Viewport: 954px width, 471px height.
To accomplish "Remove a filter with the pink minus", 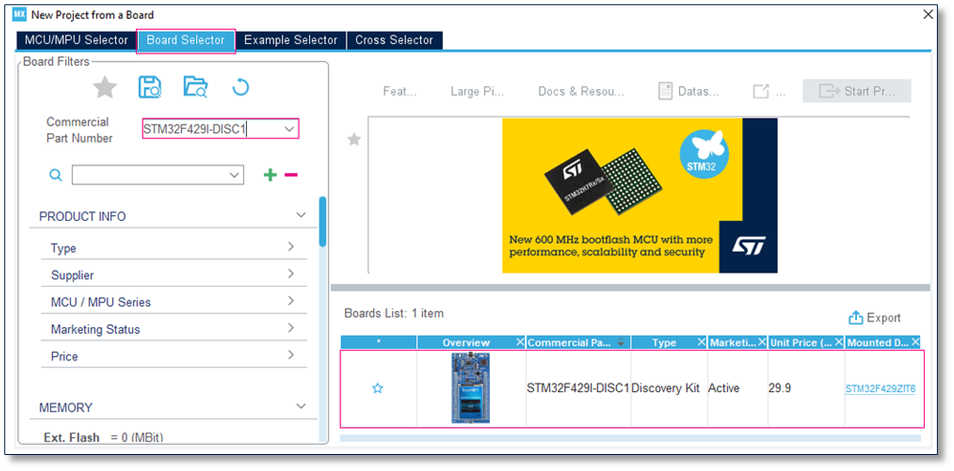I will 291,175.
